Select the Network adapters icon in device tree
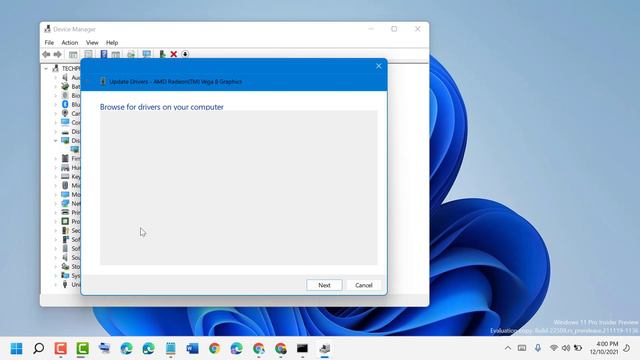This screenshot has width=640, height=360. point(65,203)
